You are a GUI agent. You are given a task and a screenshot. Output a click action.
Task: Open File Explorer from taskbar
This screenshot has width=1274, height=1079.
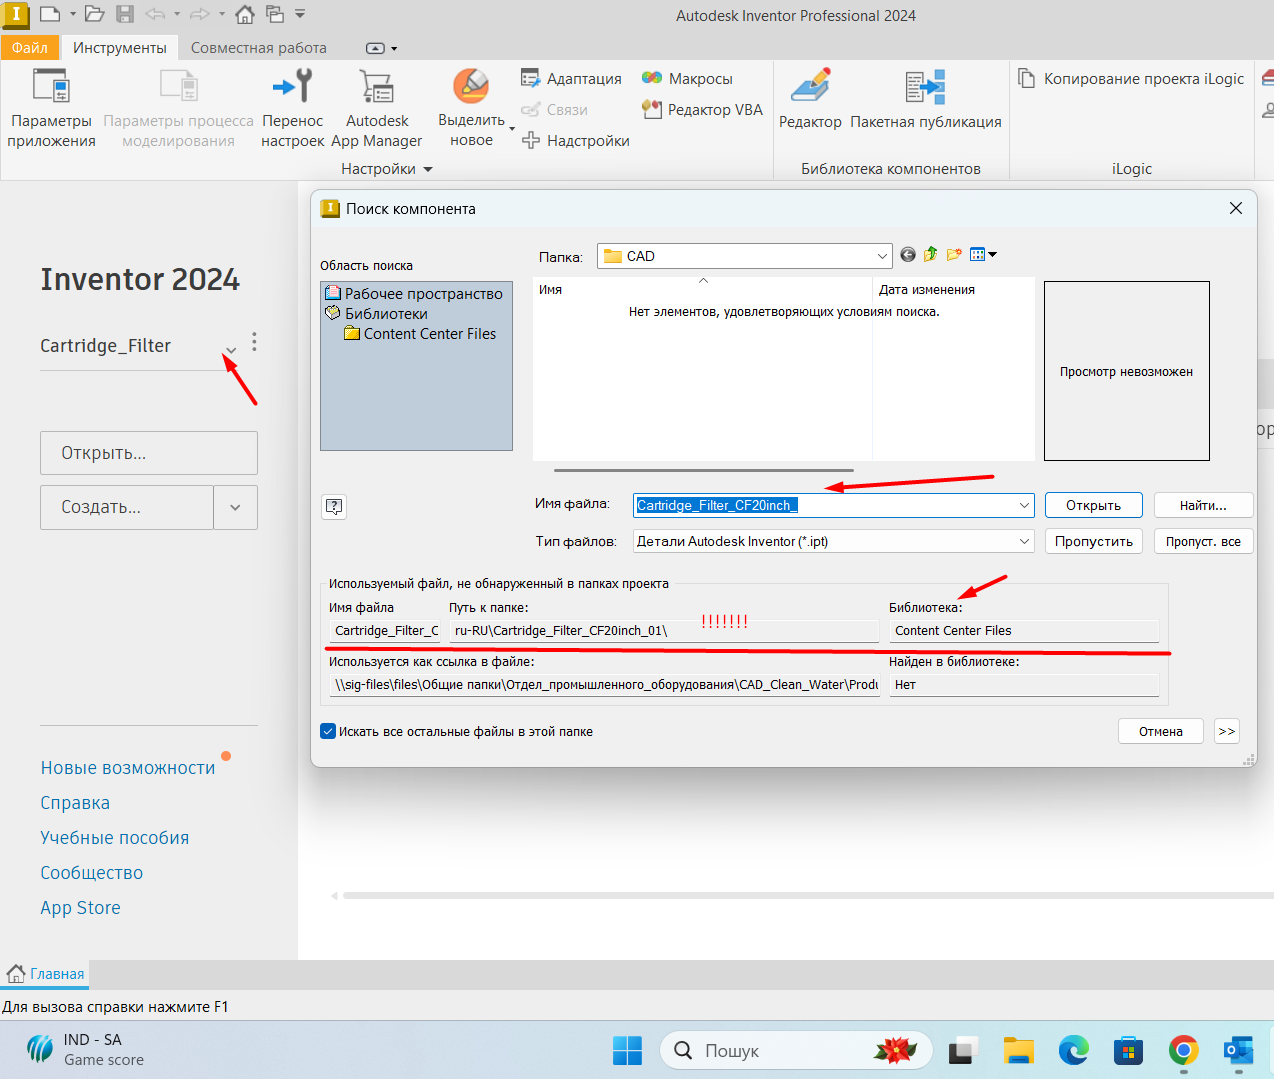point(1019,1051)
